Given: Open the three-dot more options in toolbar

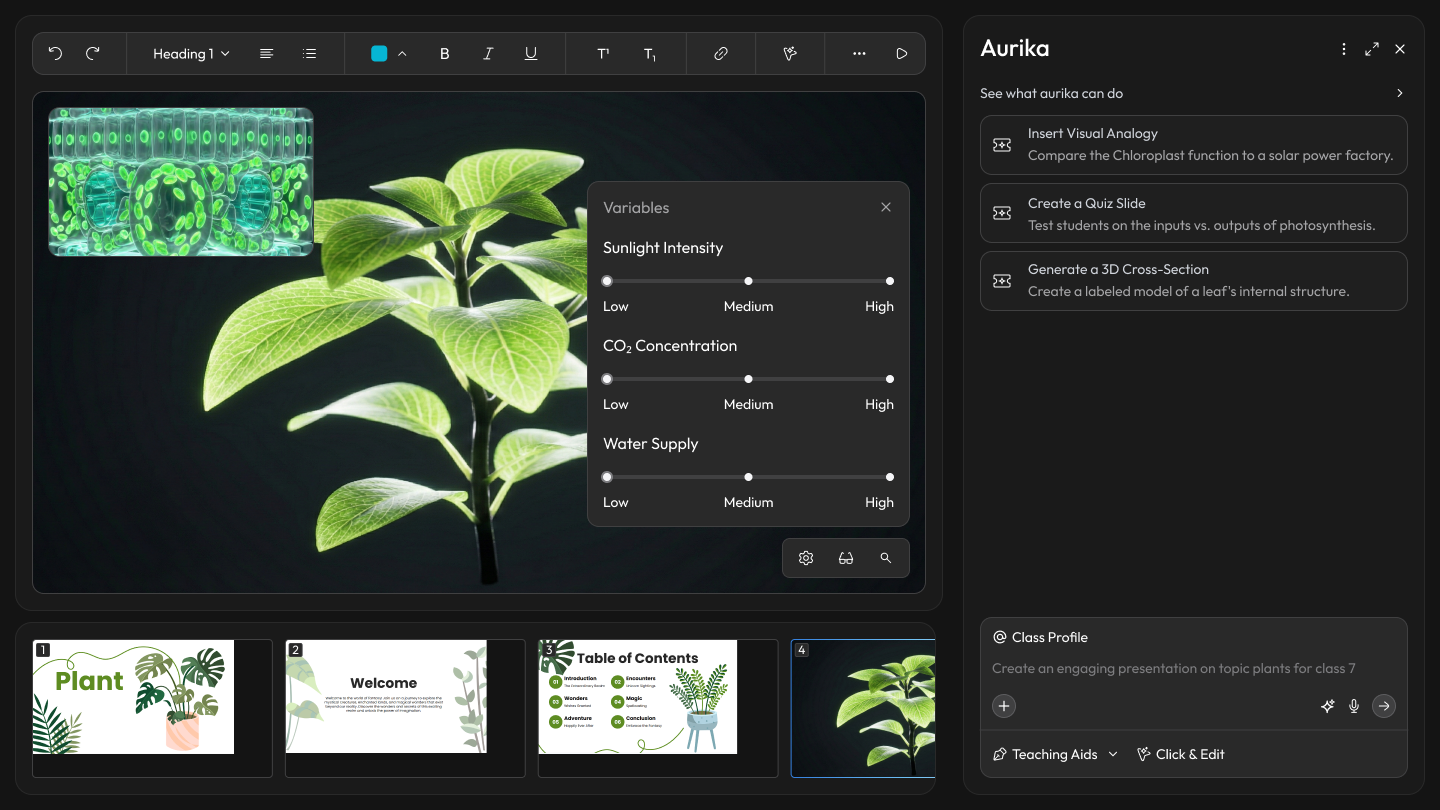Looking at the screenshot, I should [x=859, y=54].
